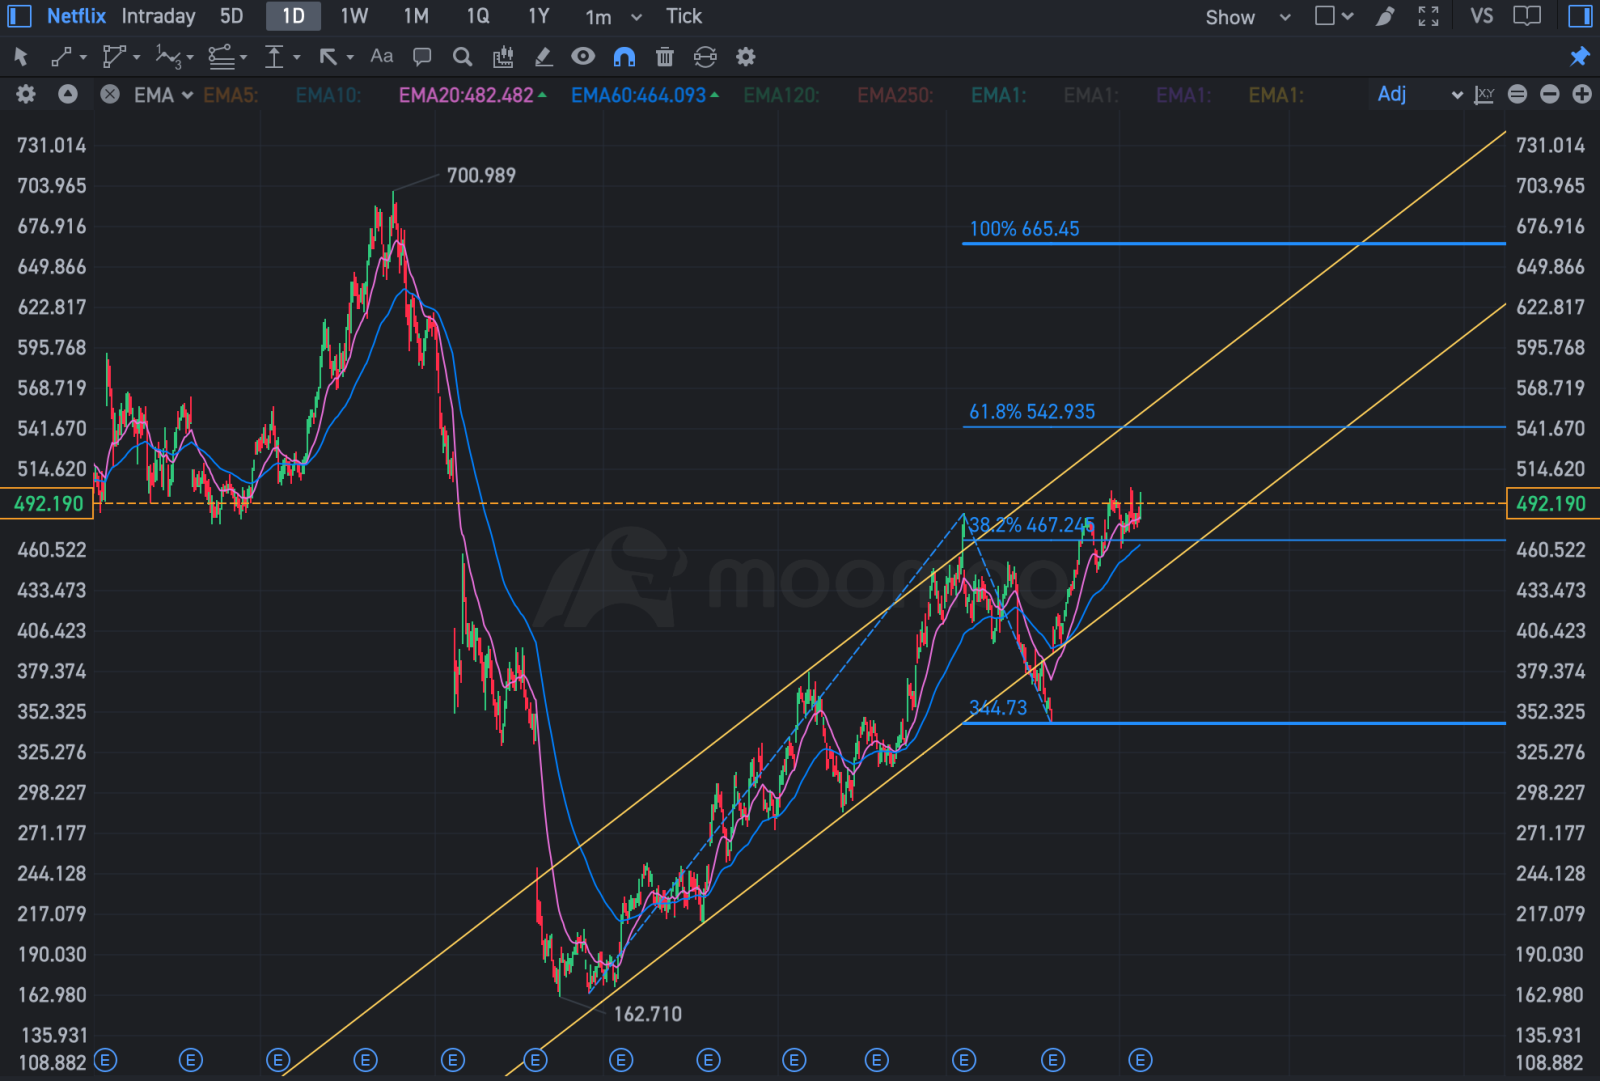
Task: Open the Adj price adjustment dropdown
Action: pyautogui.click(x=1419, y=94)
